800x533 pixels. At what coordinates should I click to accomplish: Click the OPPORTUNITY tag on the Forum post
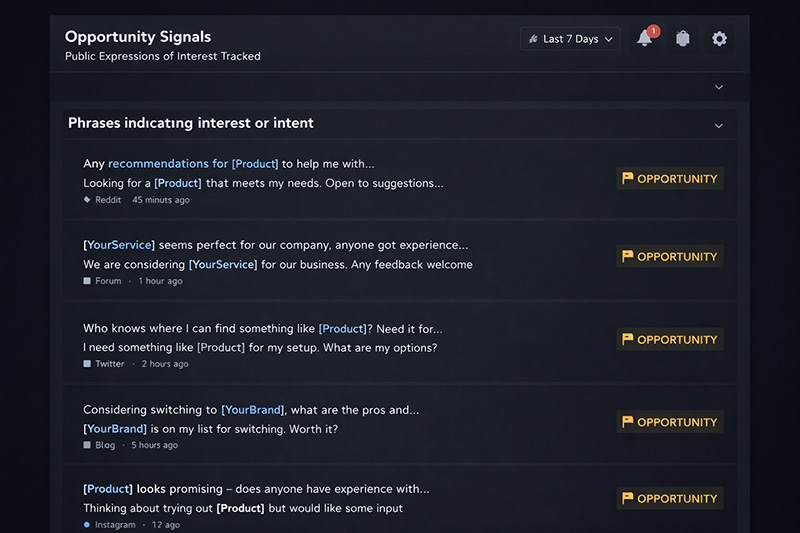point(670,257)
